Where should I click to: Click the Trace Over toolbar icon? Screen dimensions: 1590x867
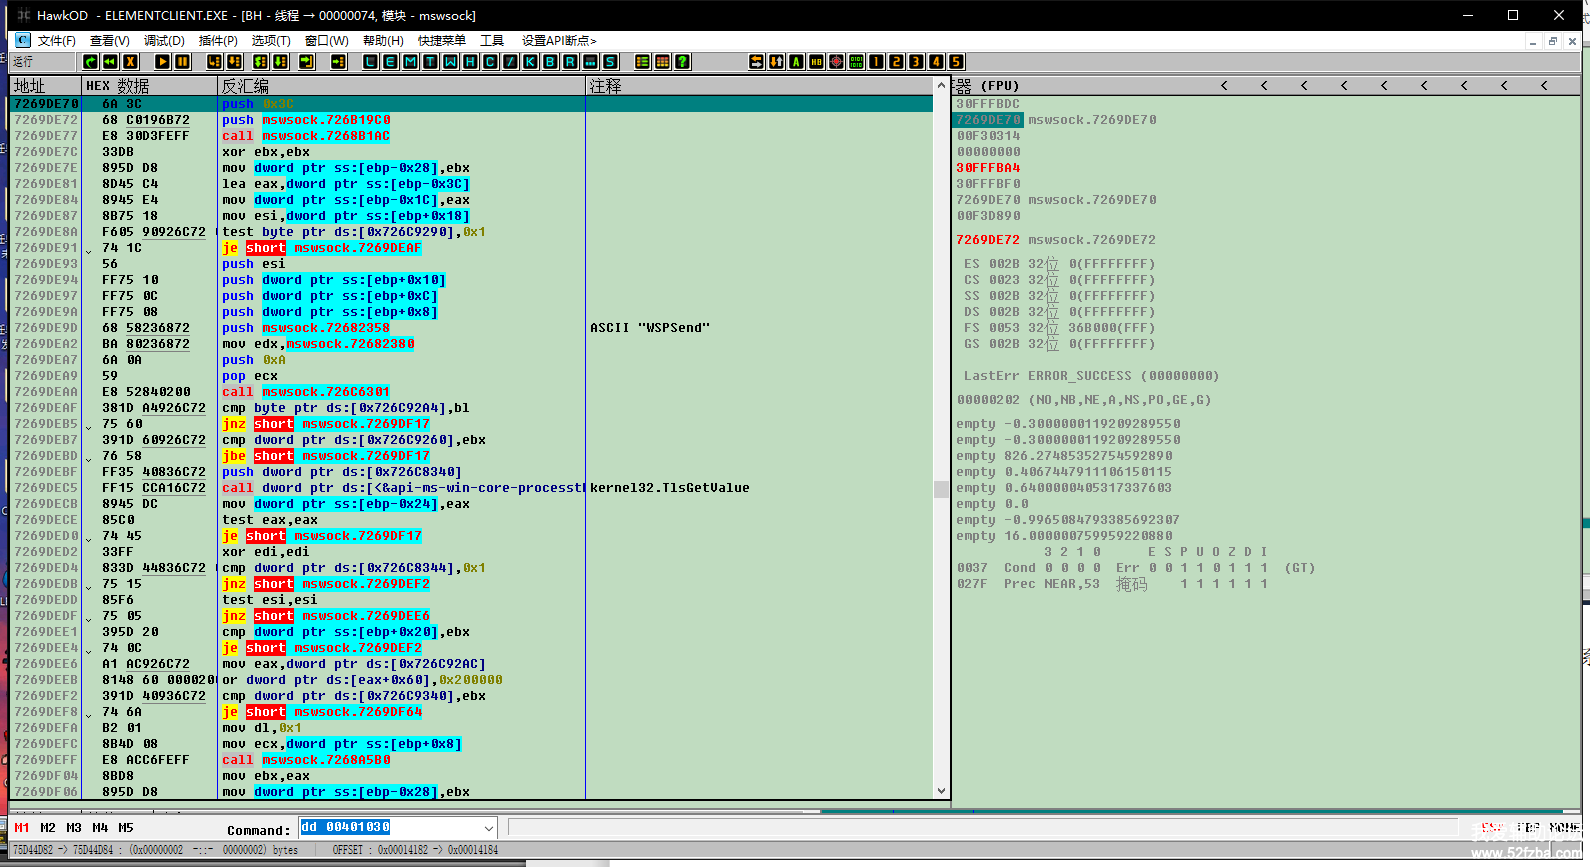point(281,62)
